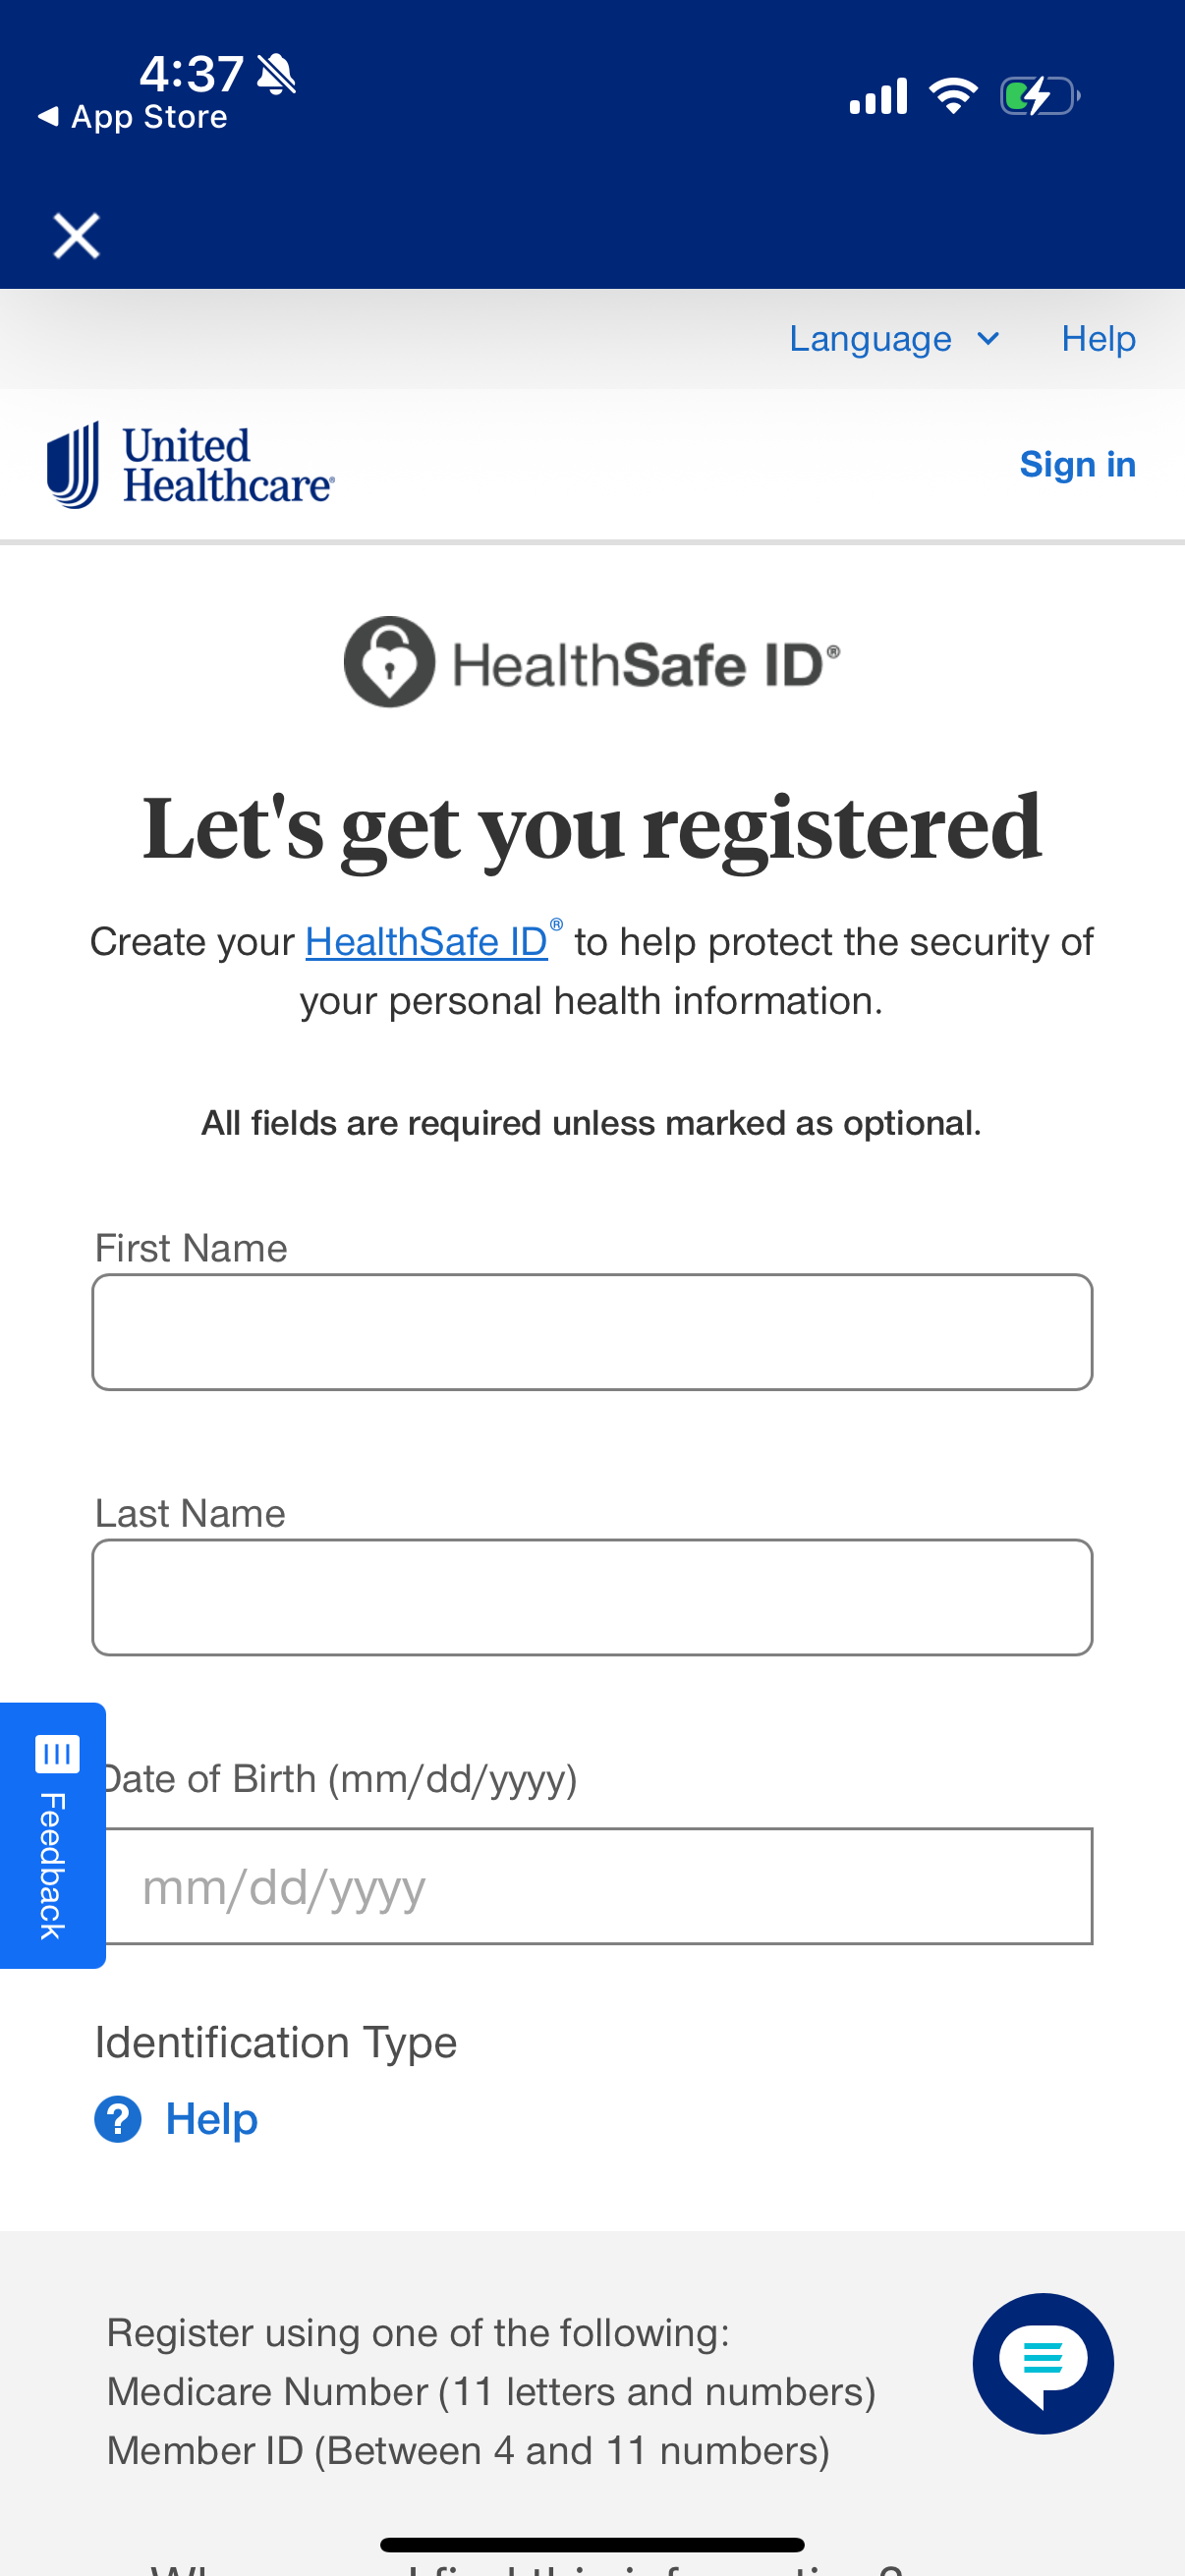Image resolution: width=1185 pixels, height=2576 pixels.
Task: Click the question mark help icon
Action: (x=117, y=2118)
